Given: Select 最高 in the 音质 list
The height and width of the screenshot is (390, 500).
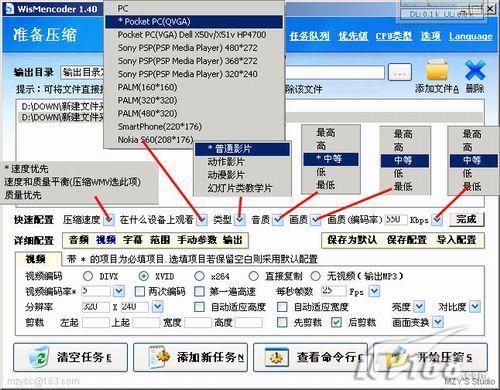Looking at the screenshot, I should pos(331,133).
